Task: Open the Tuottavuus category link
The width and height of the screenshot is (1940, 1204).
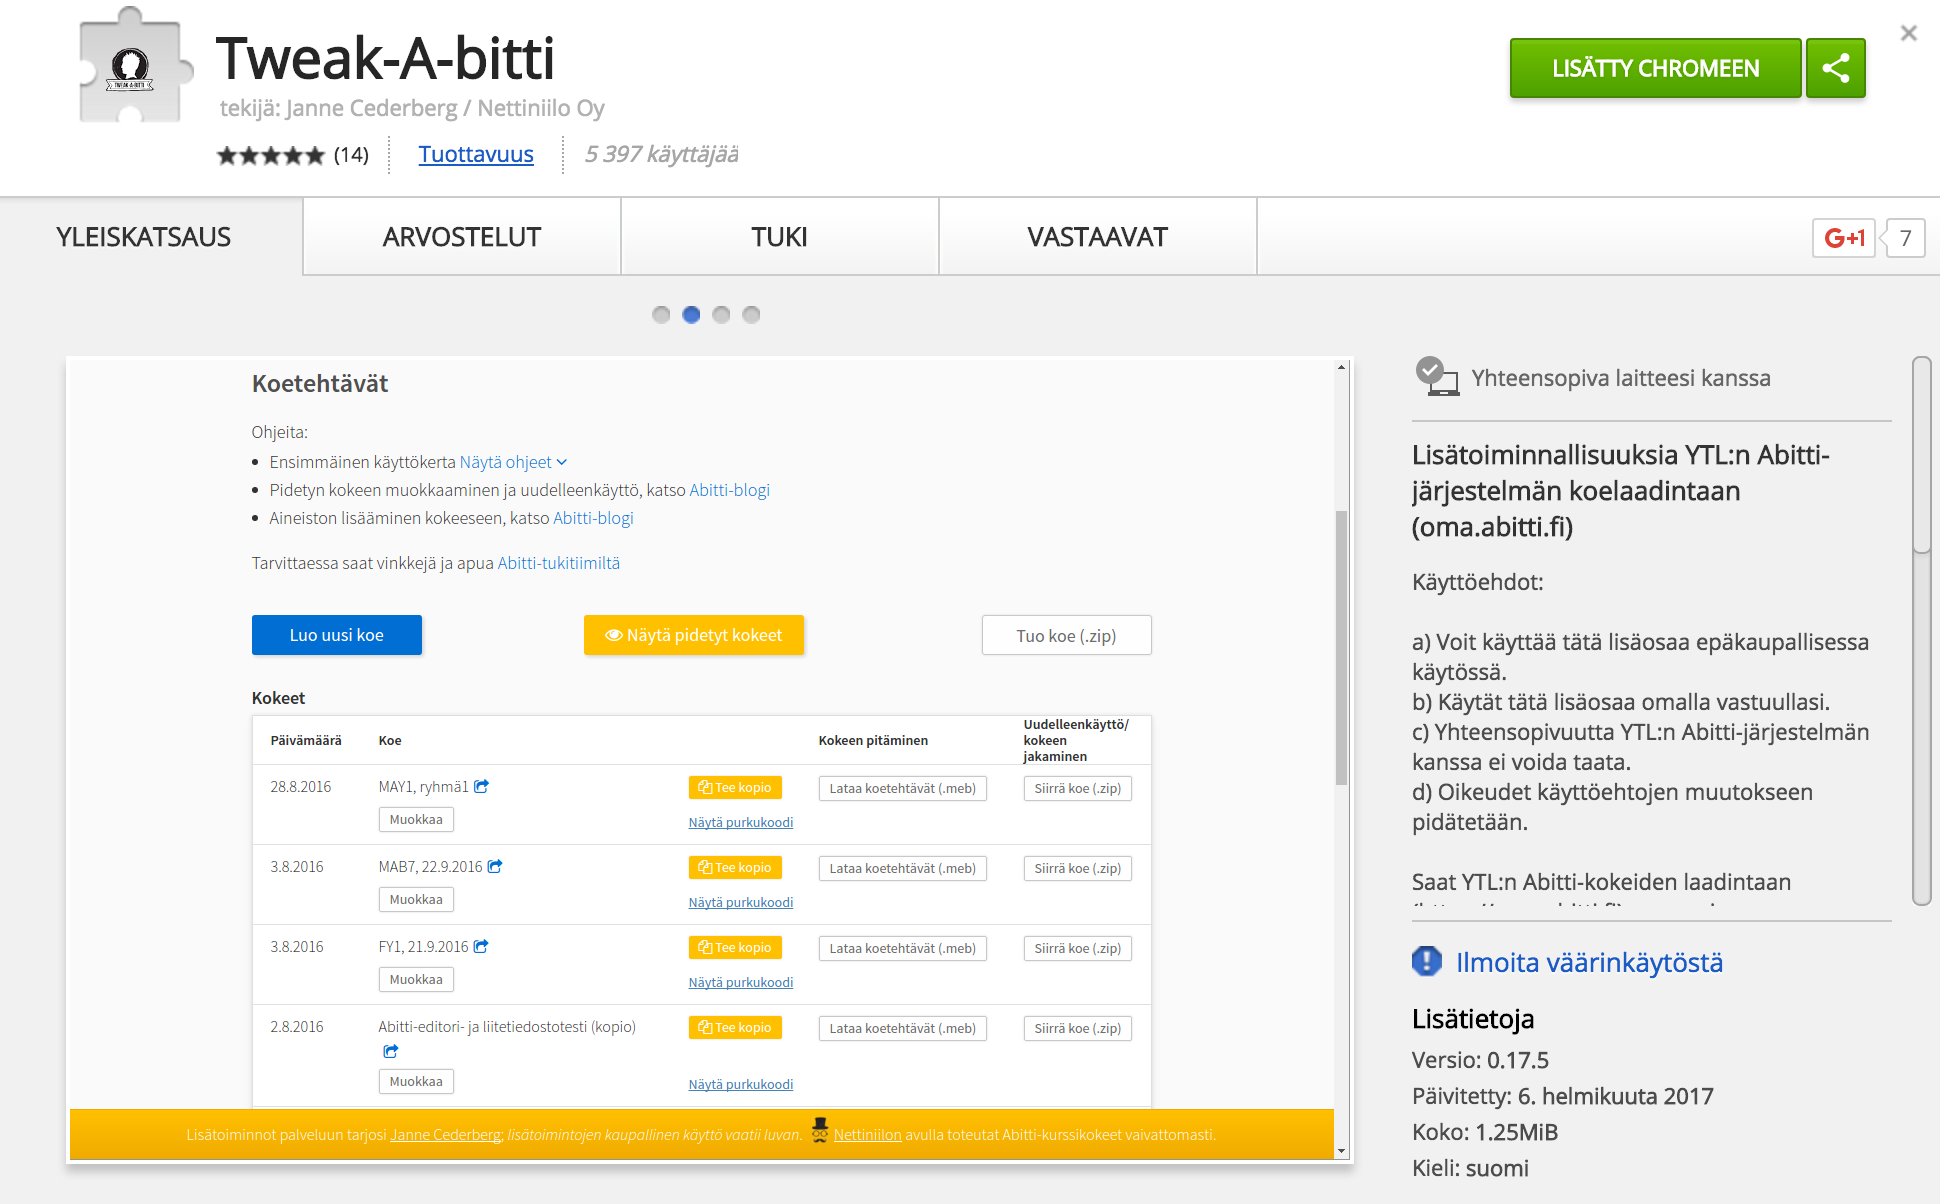Action: [476, 154]
